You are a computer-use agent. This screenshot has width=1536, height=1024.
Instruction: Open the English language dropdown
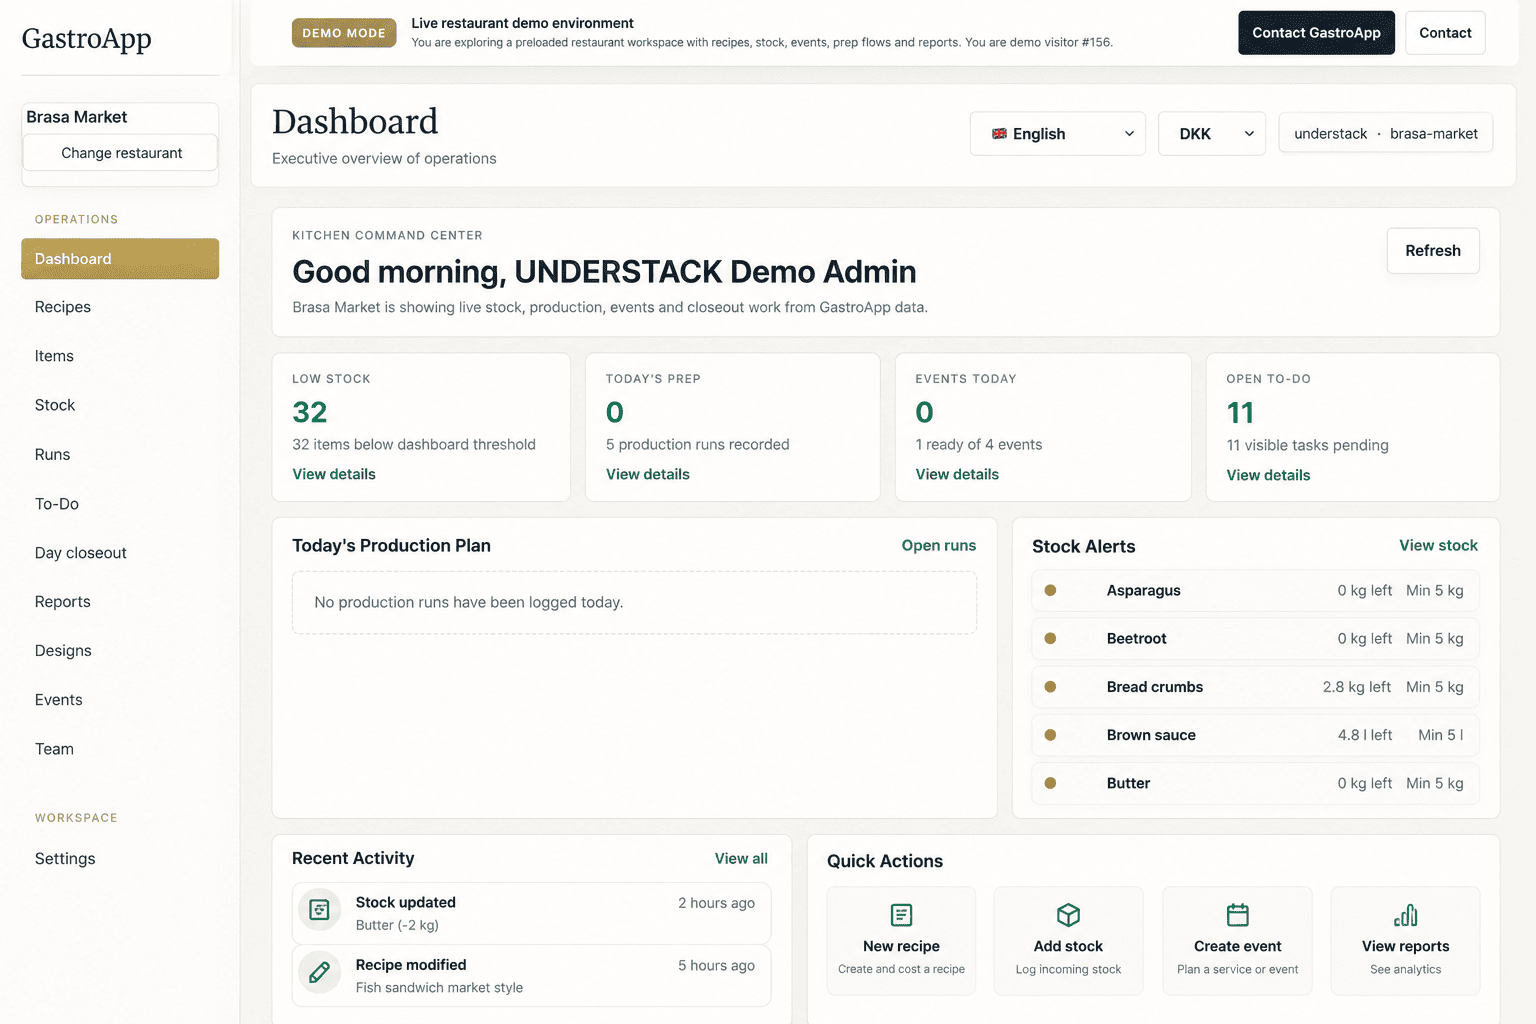(1058, 134)
